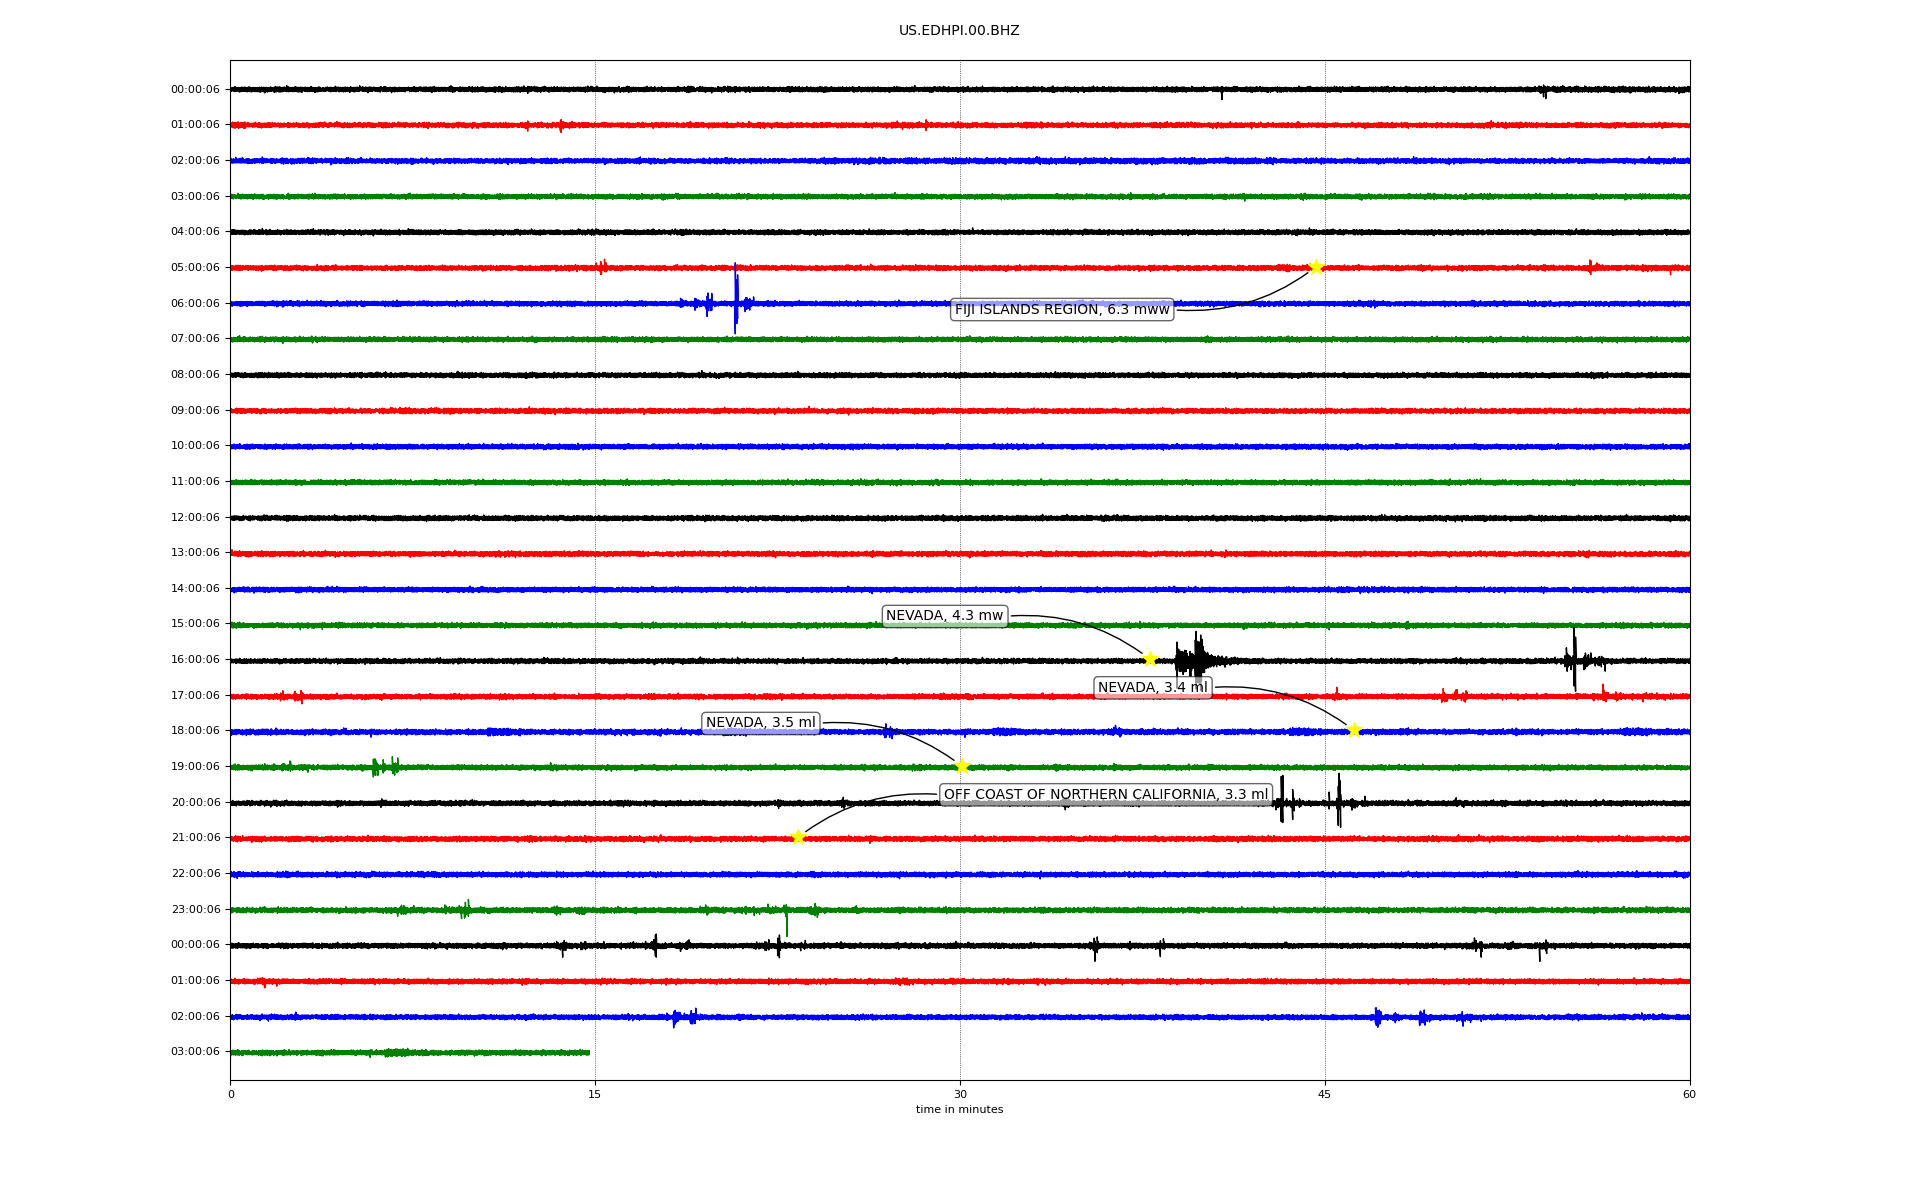Screen dimensions: 1920x1200
Task: Click the US.EDHPI.00.BHZ plot title
Action: (958, 31)
